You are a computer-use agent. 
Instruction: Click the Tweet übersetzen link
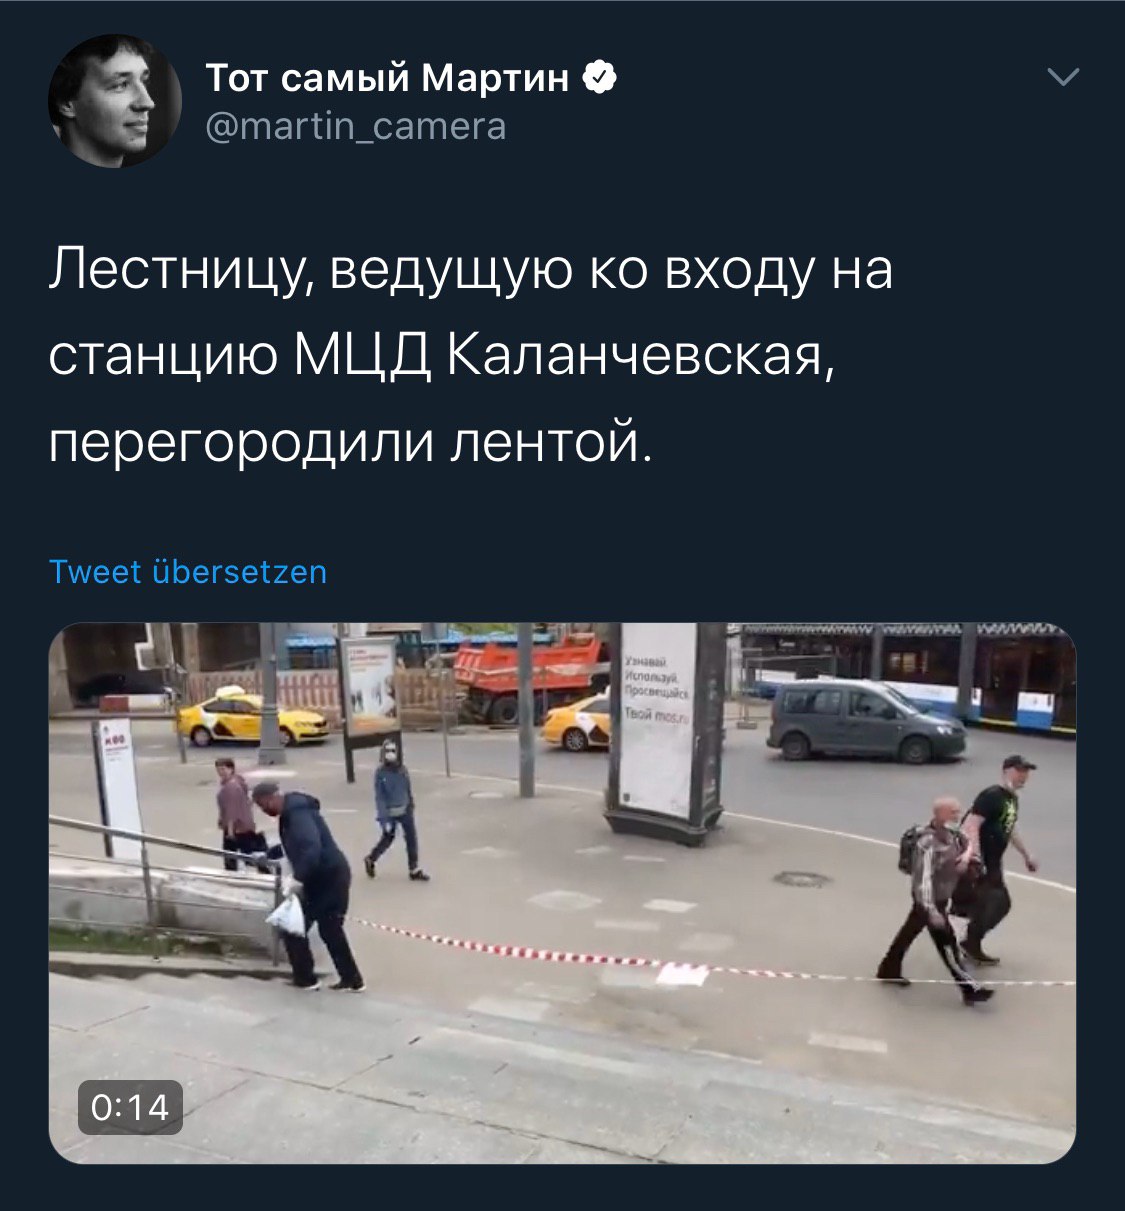[x=188, y=572]
